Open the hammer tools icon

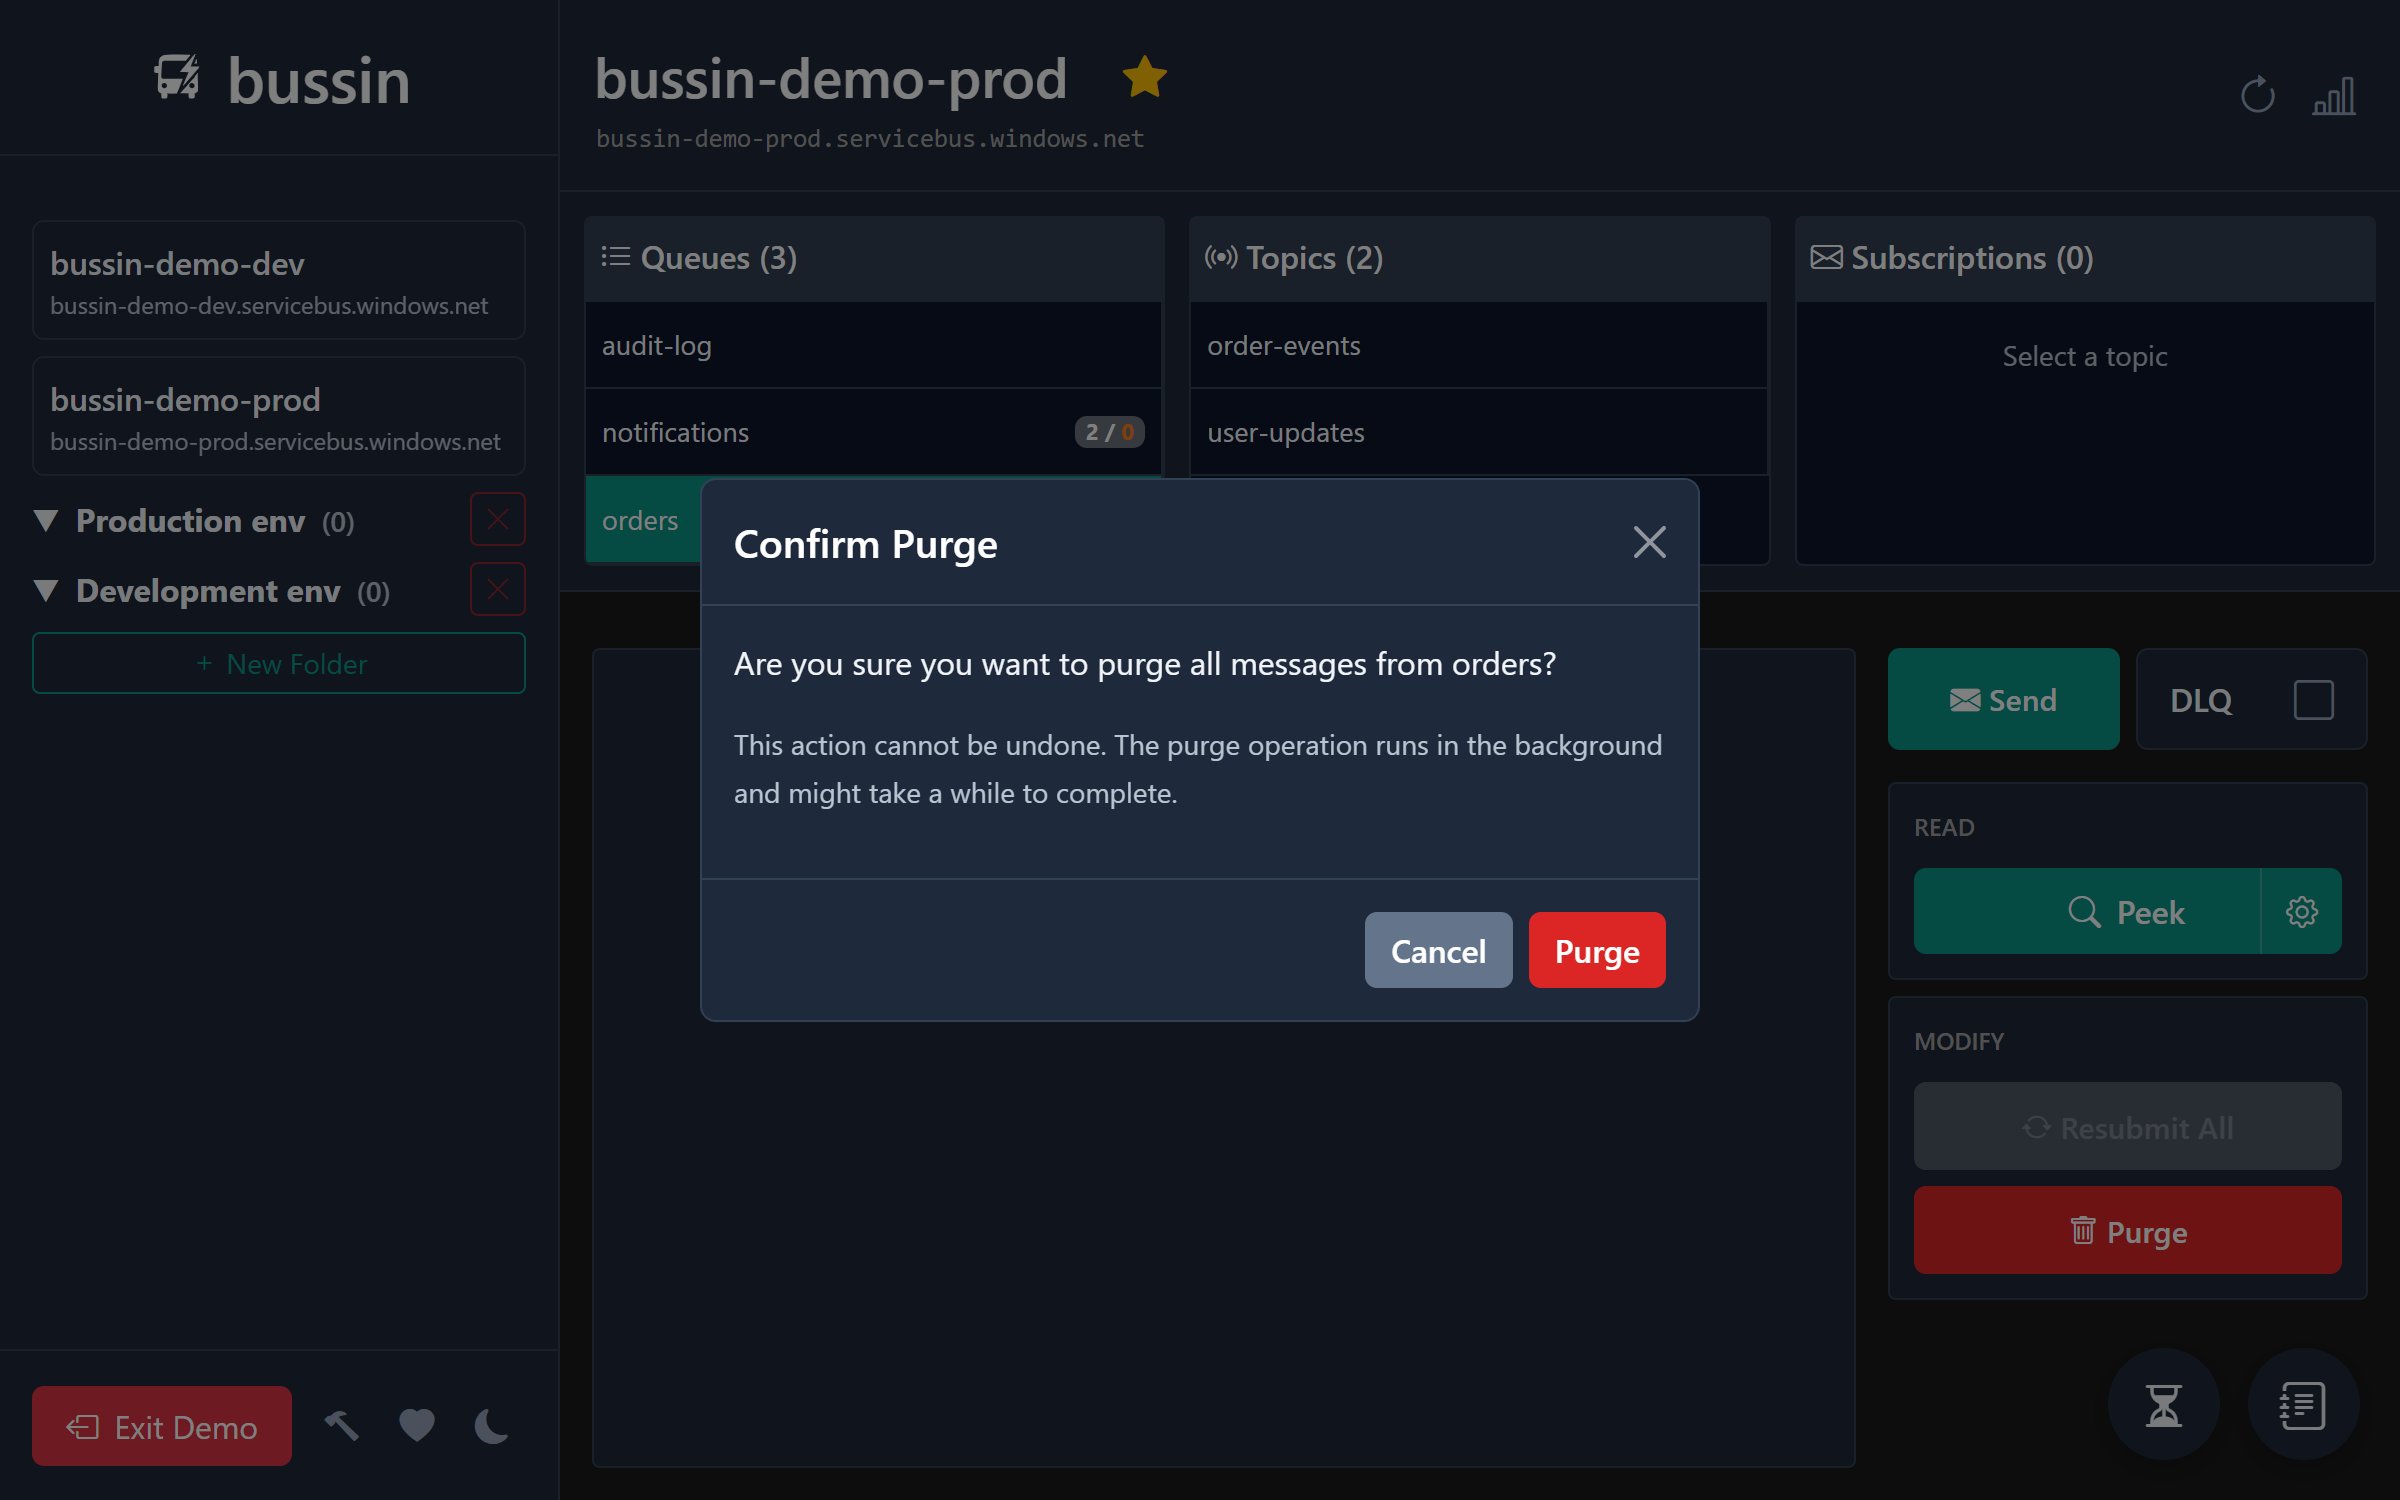coord(341,1426)
